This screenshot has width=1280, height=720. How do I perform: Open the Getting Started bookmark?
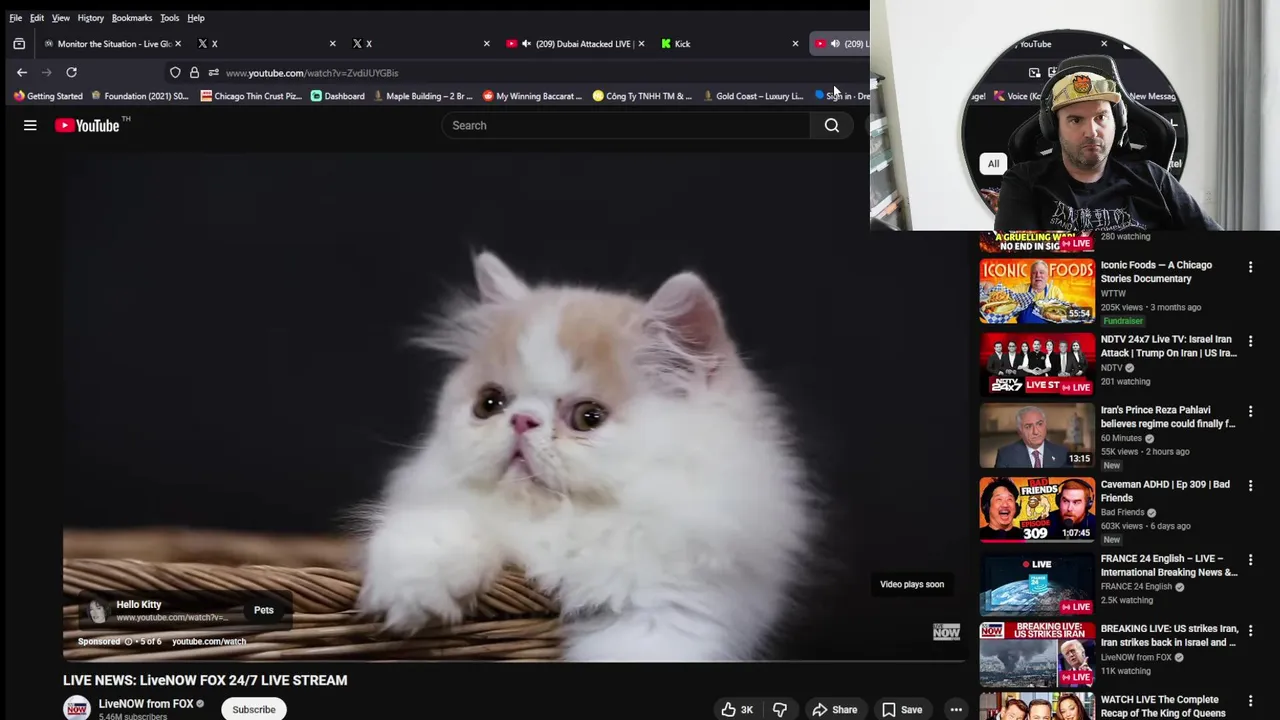tap(48, 96)
